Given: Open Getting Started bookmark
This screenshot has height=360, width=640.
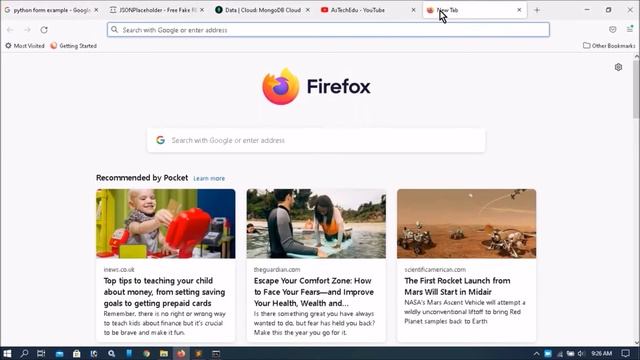Looking at the screenshot, I should coord(74,46).
